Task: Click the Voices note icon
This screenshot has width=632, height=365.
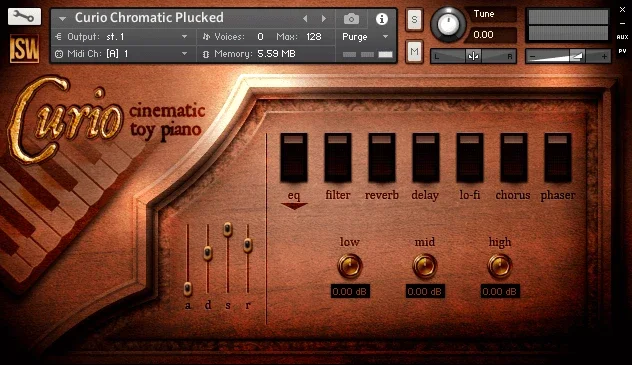Action: pos(206,37)
